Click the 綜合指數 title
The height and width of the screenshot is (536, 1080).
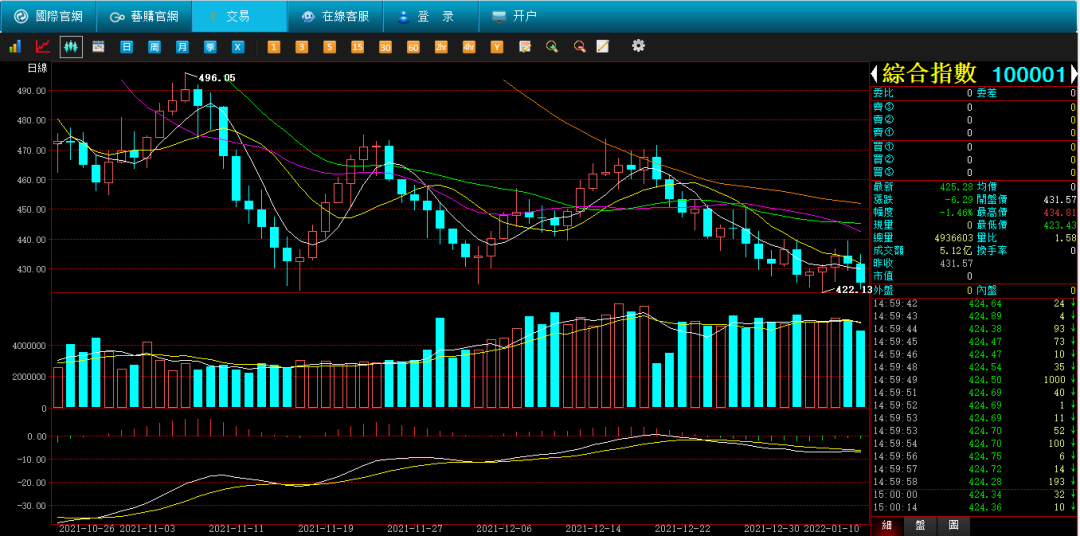929,74
